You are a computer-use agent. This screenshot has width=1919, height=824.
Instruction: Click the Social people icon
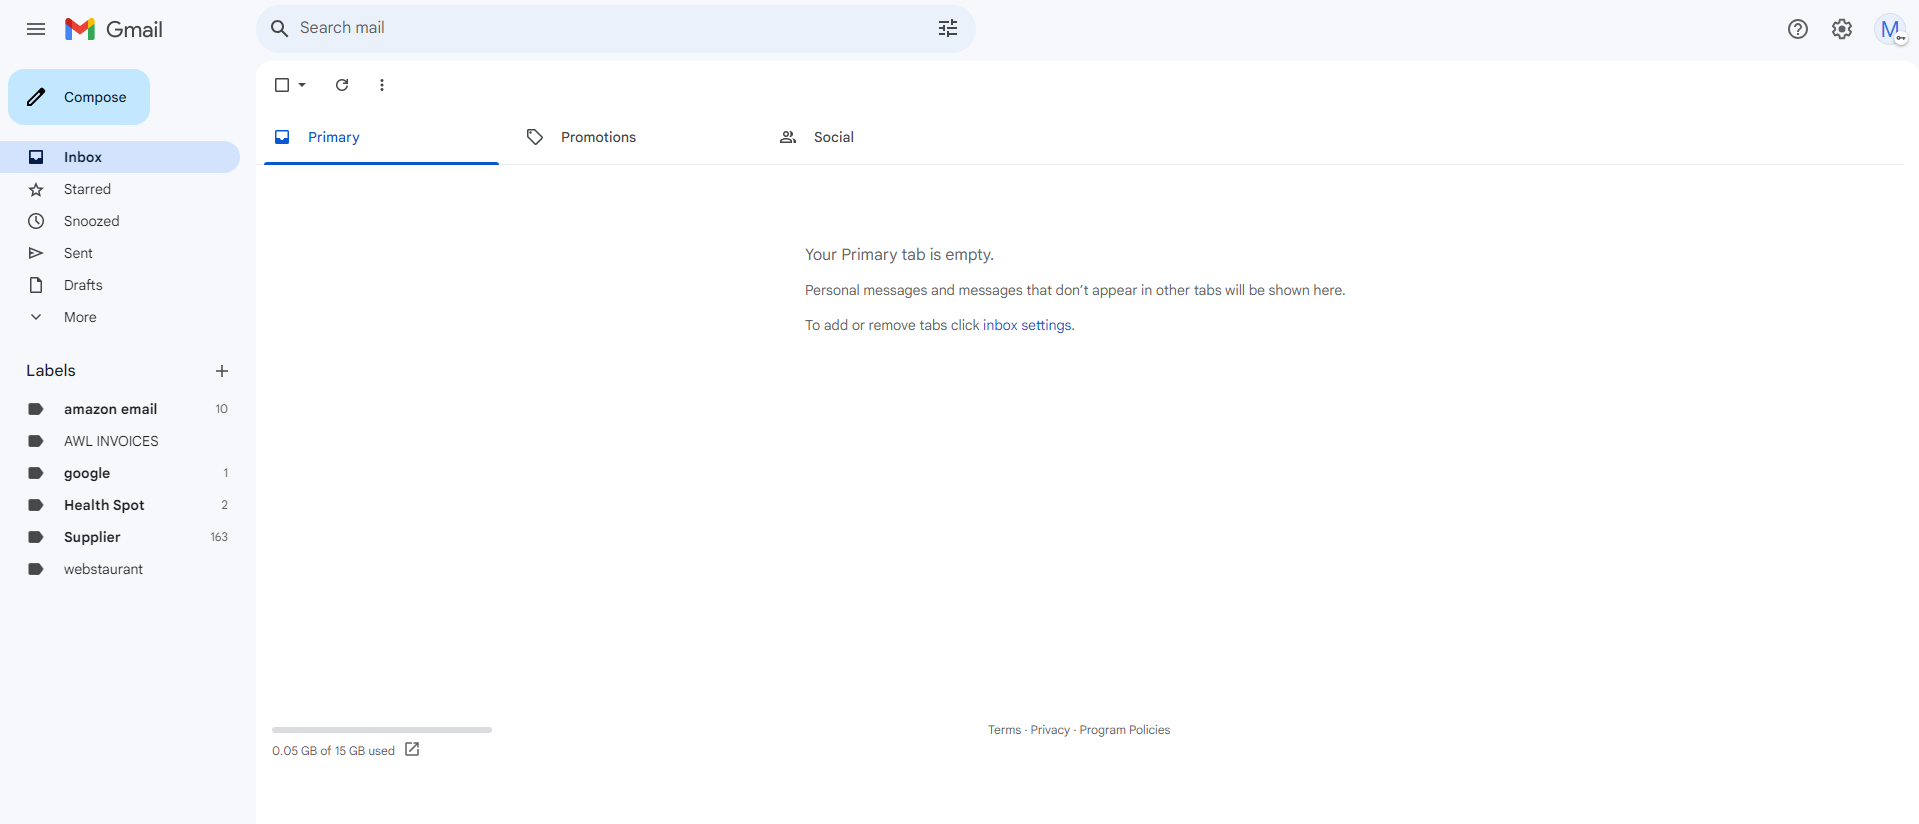click(788, 137)
